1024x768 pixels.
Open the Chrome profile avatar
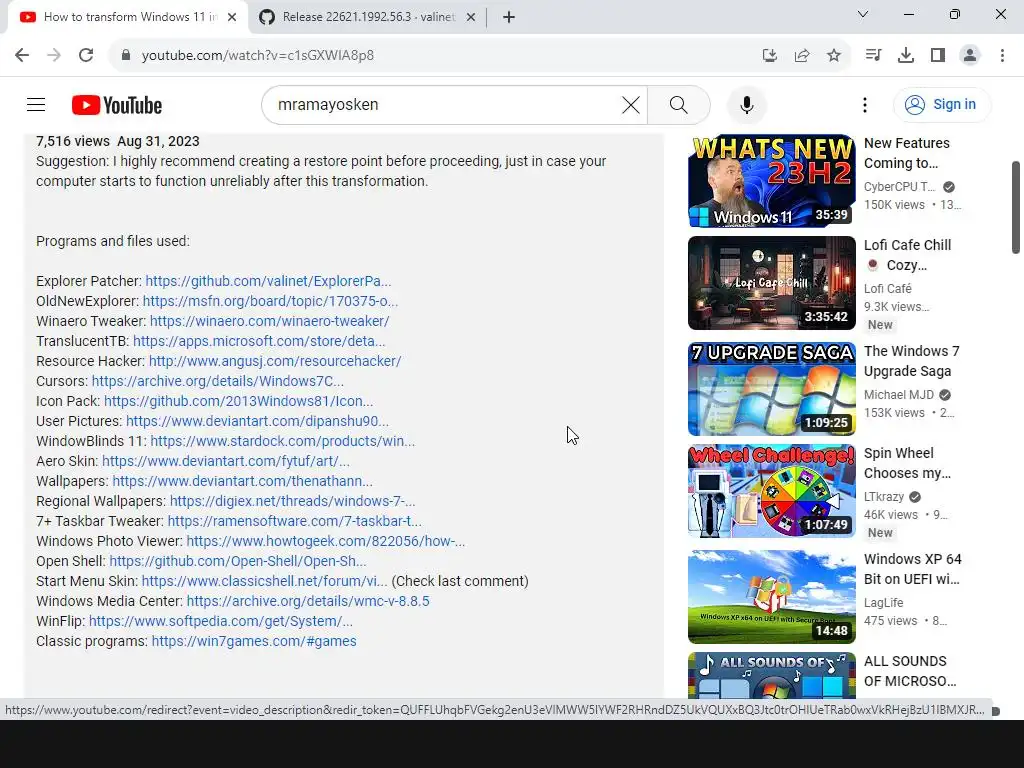pos(970,56)
